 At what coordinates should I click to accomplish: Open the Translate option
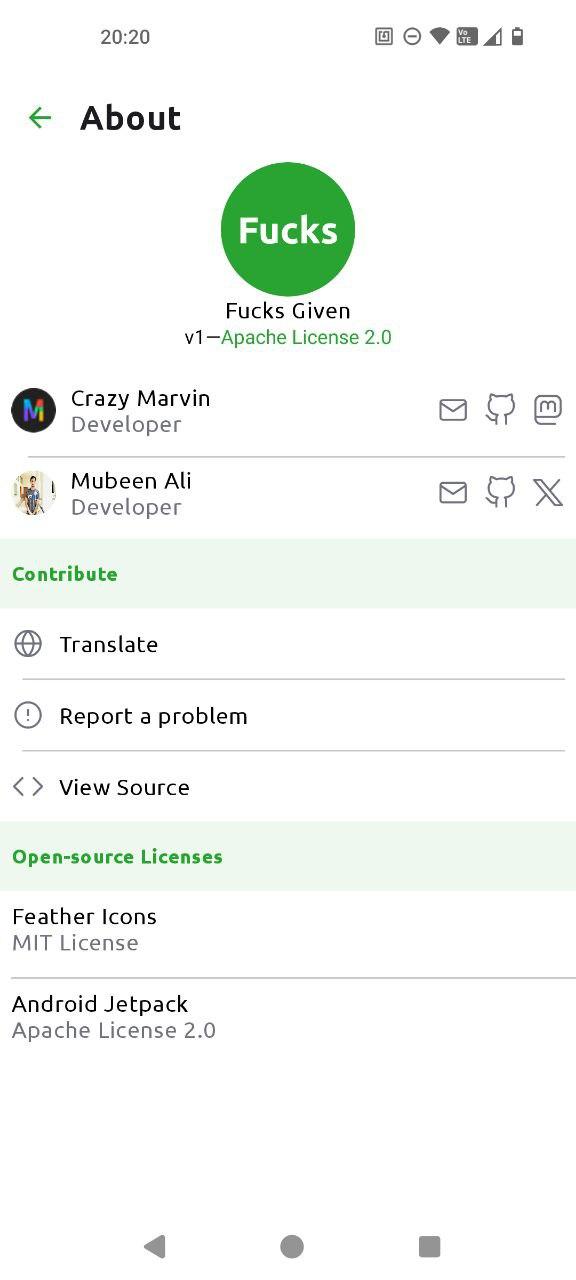288,644
